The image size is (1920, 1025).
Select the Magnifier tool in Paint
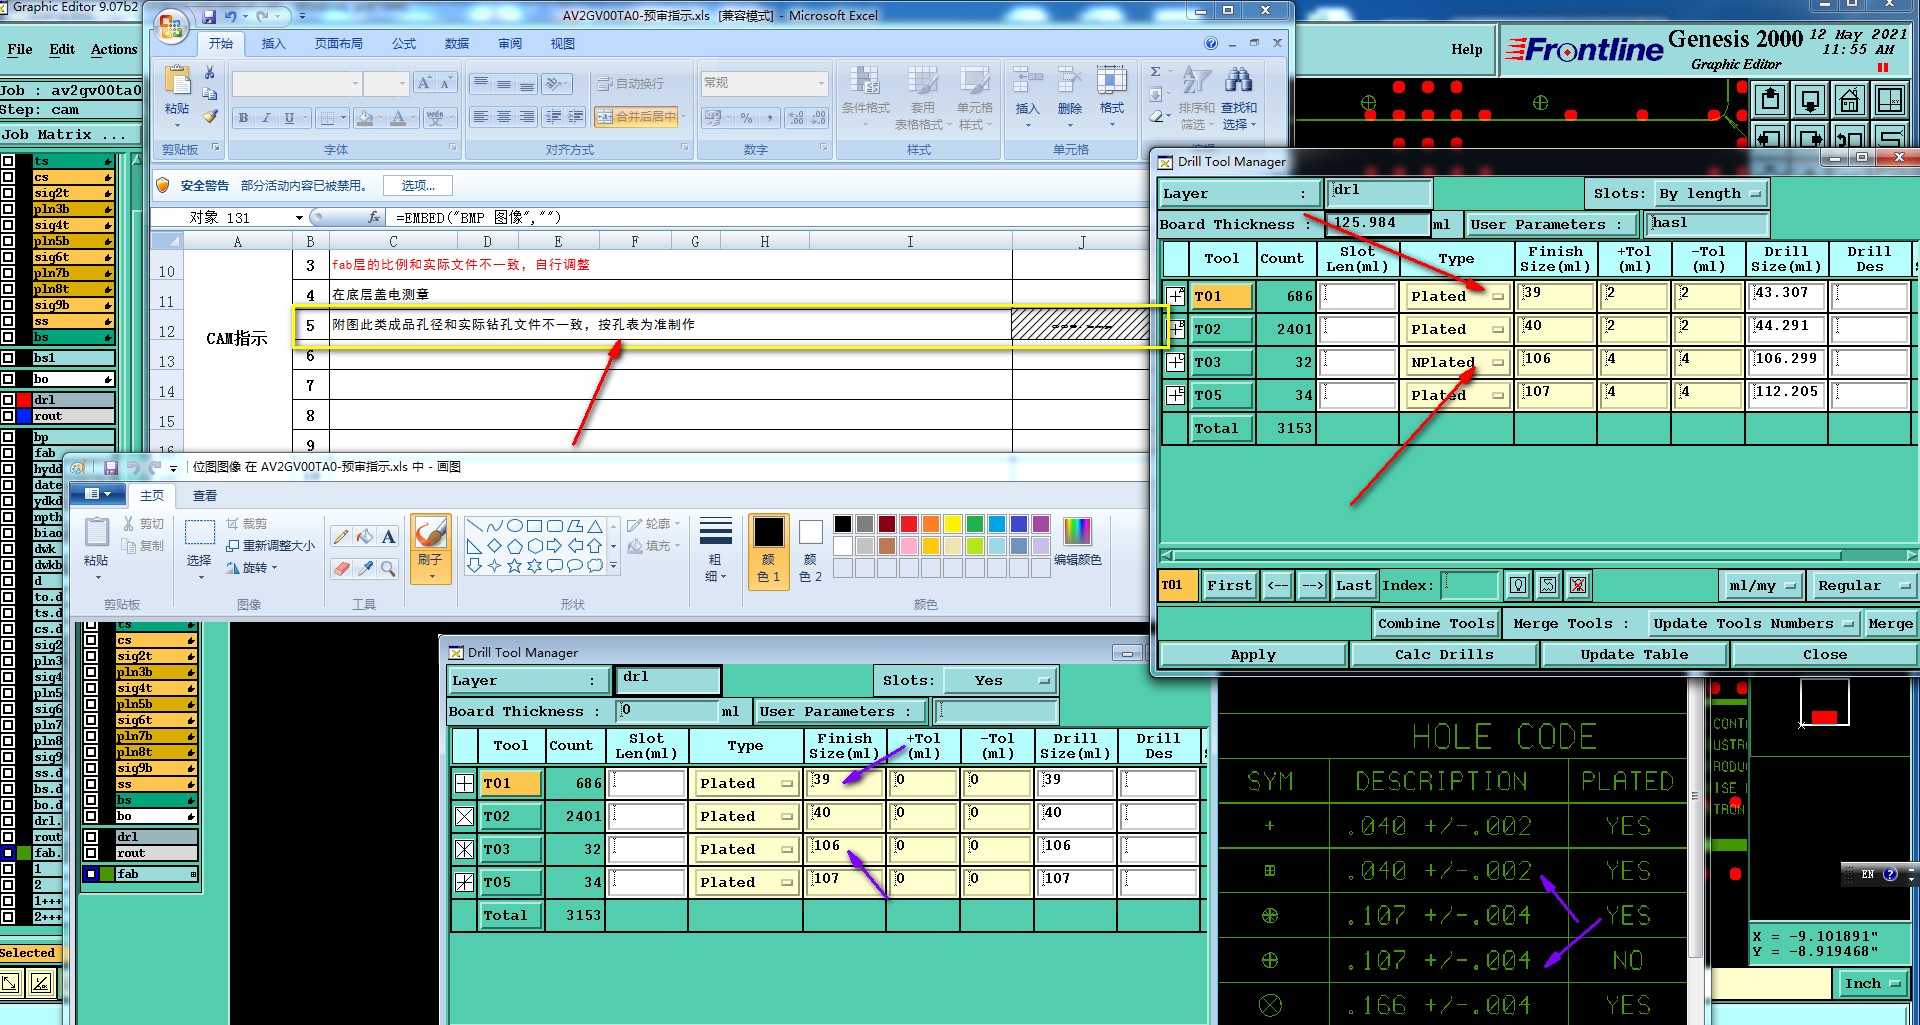pyautogui.click(x=389, y=568)
